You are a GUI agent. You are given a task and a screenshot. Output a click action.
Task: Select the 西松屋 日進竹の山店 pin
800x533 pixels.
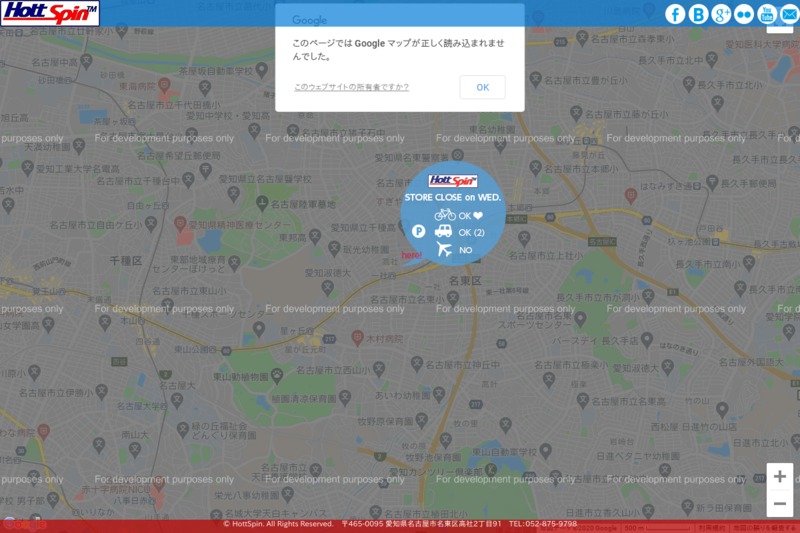pos(722,409)
